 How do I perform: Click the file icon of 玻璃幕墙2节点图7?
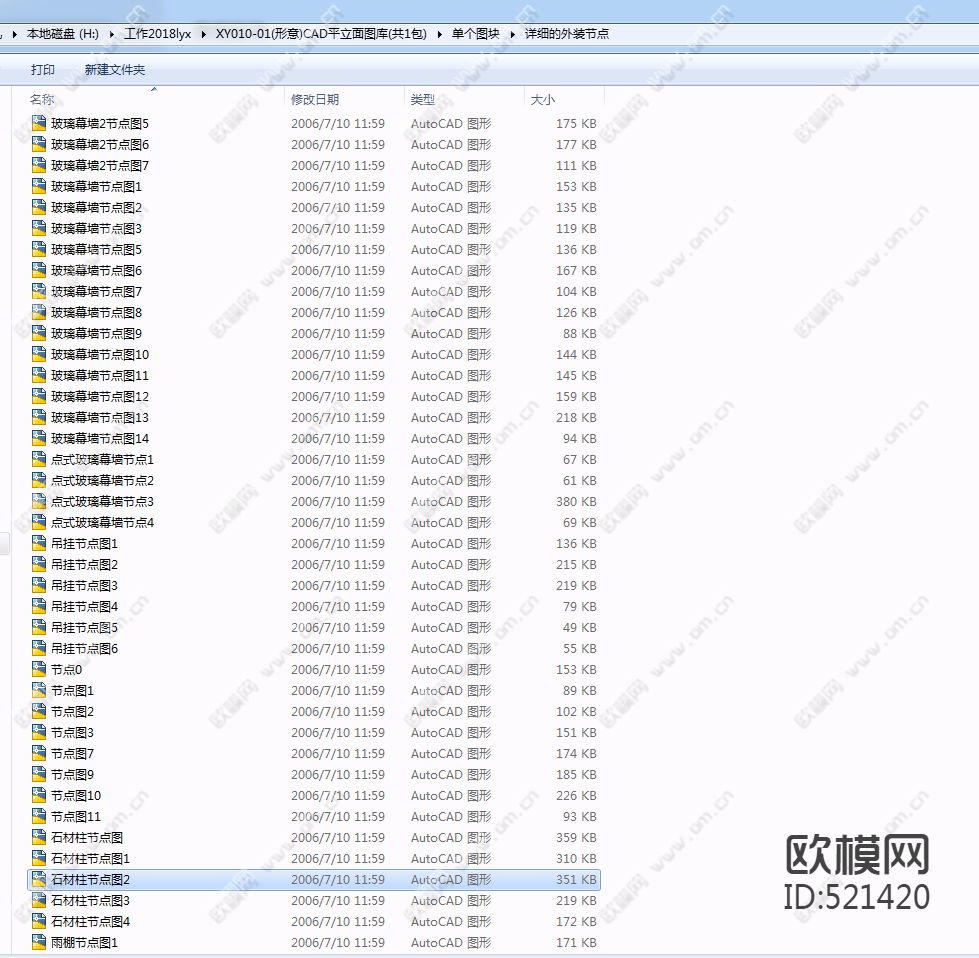point(39,165)
